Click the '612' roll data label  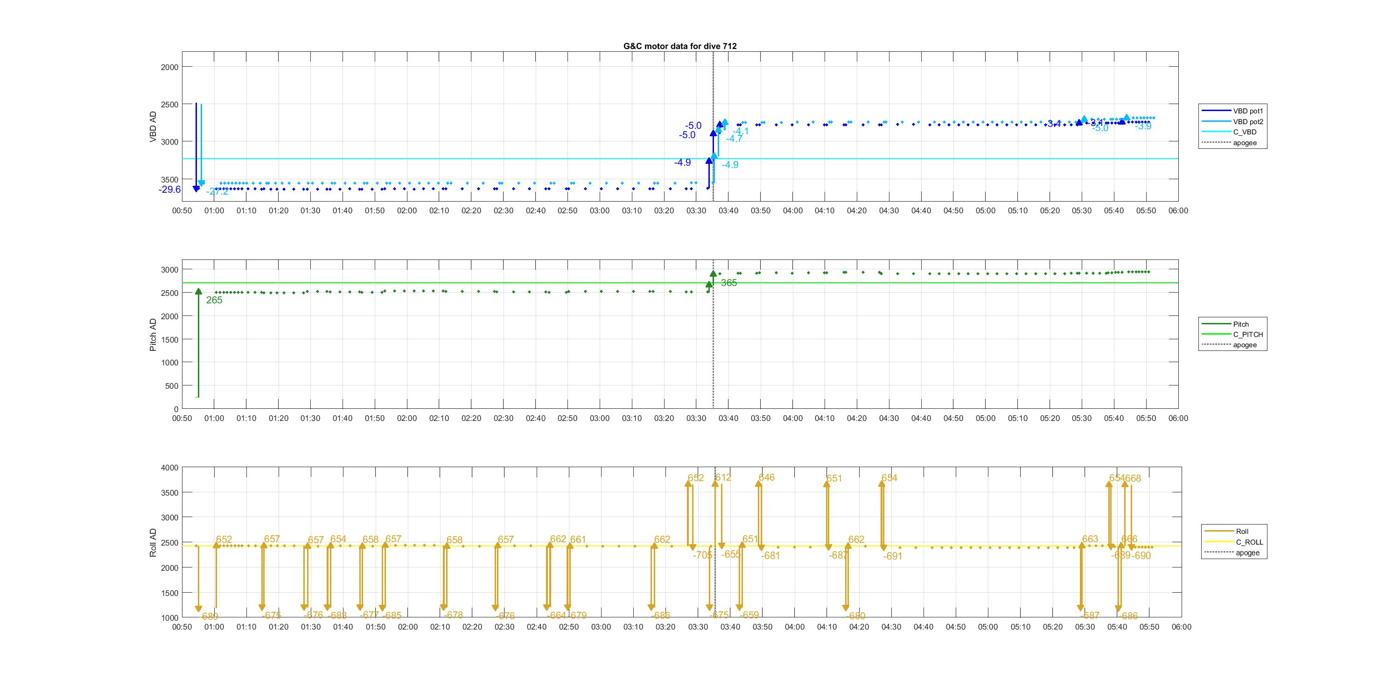pos(722,478)
